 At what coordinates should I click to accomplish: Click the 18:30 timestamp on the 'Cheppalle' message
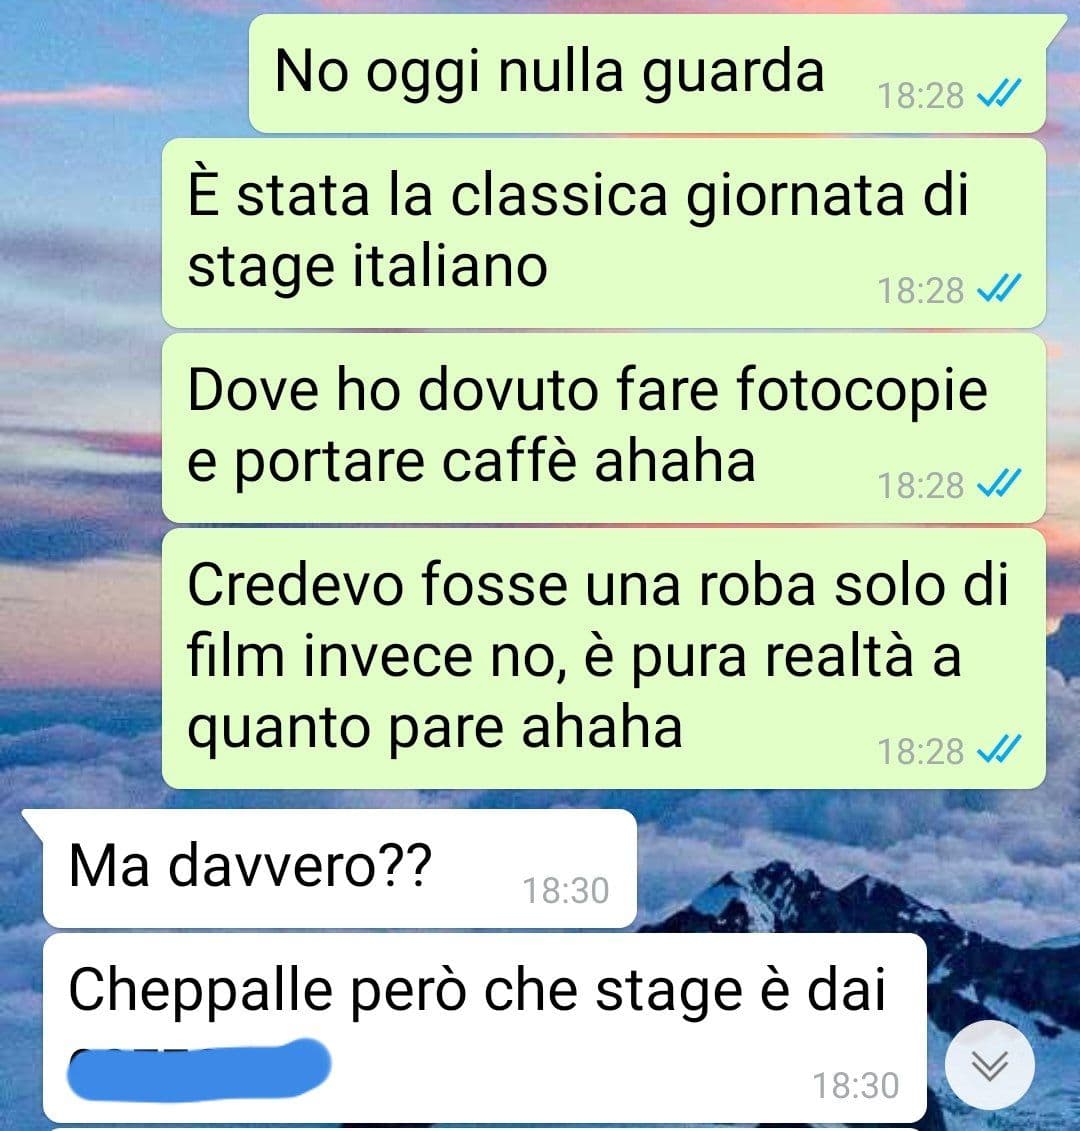click(x=856, y=1086)
